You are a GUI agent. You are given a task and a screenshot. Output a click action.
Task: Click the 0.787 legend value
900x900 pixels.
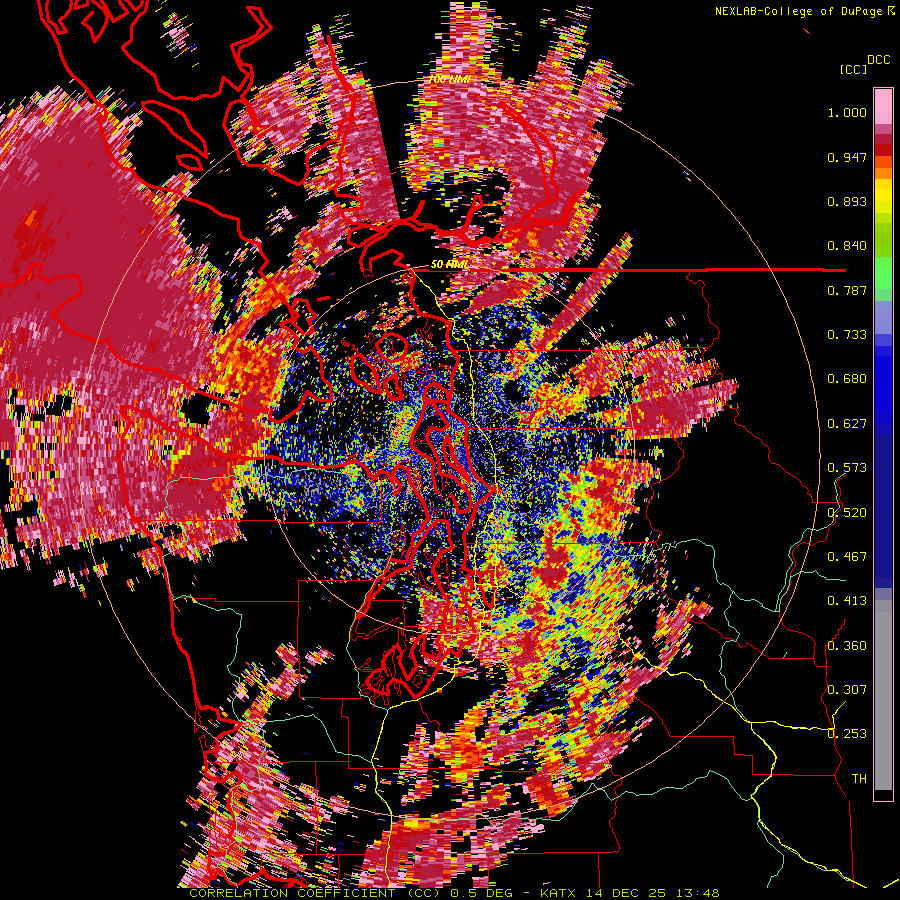pos(847,290)
